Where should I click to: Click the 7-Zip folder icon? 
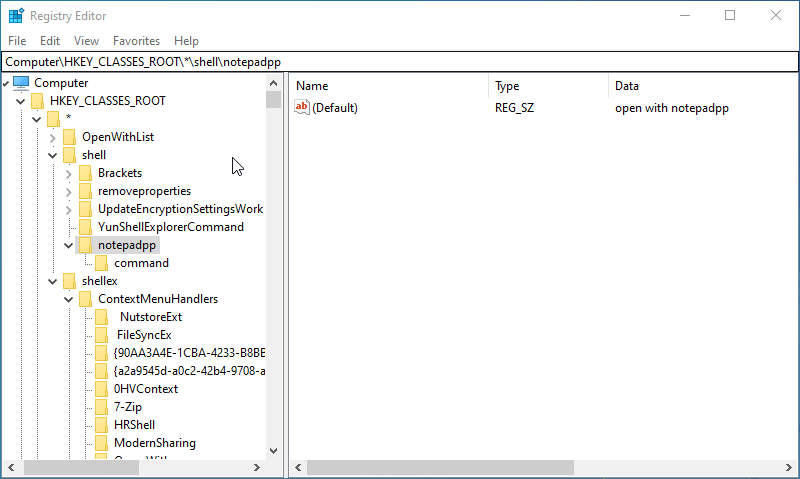coord(102,407)
